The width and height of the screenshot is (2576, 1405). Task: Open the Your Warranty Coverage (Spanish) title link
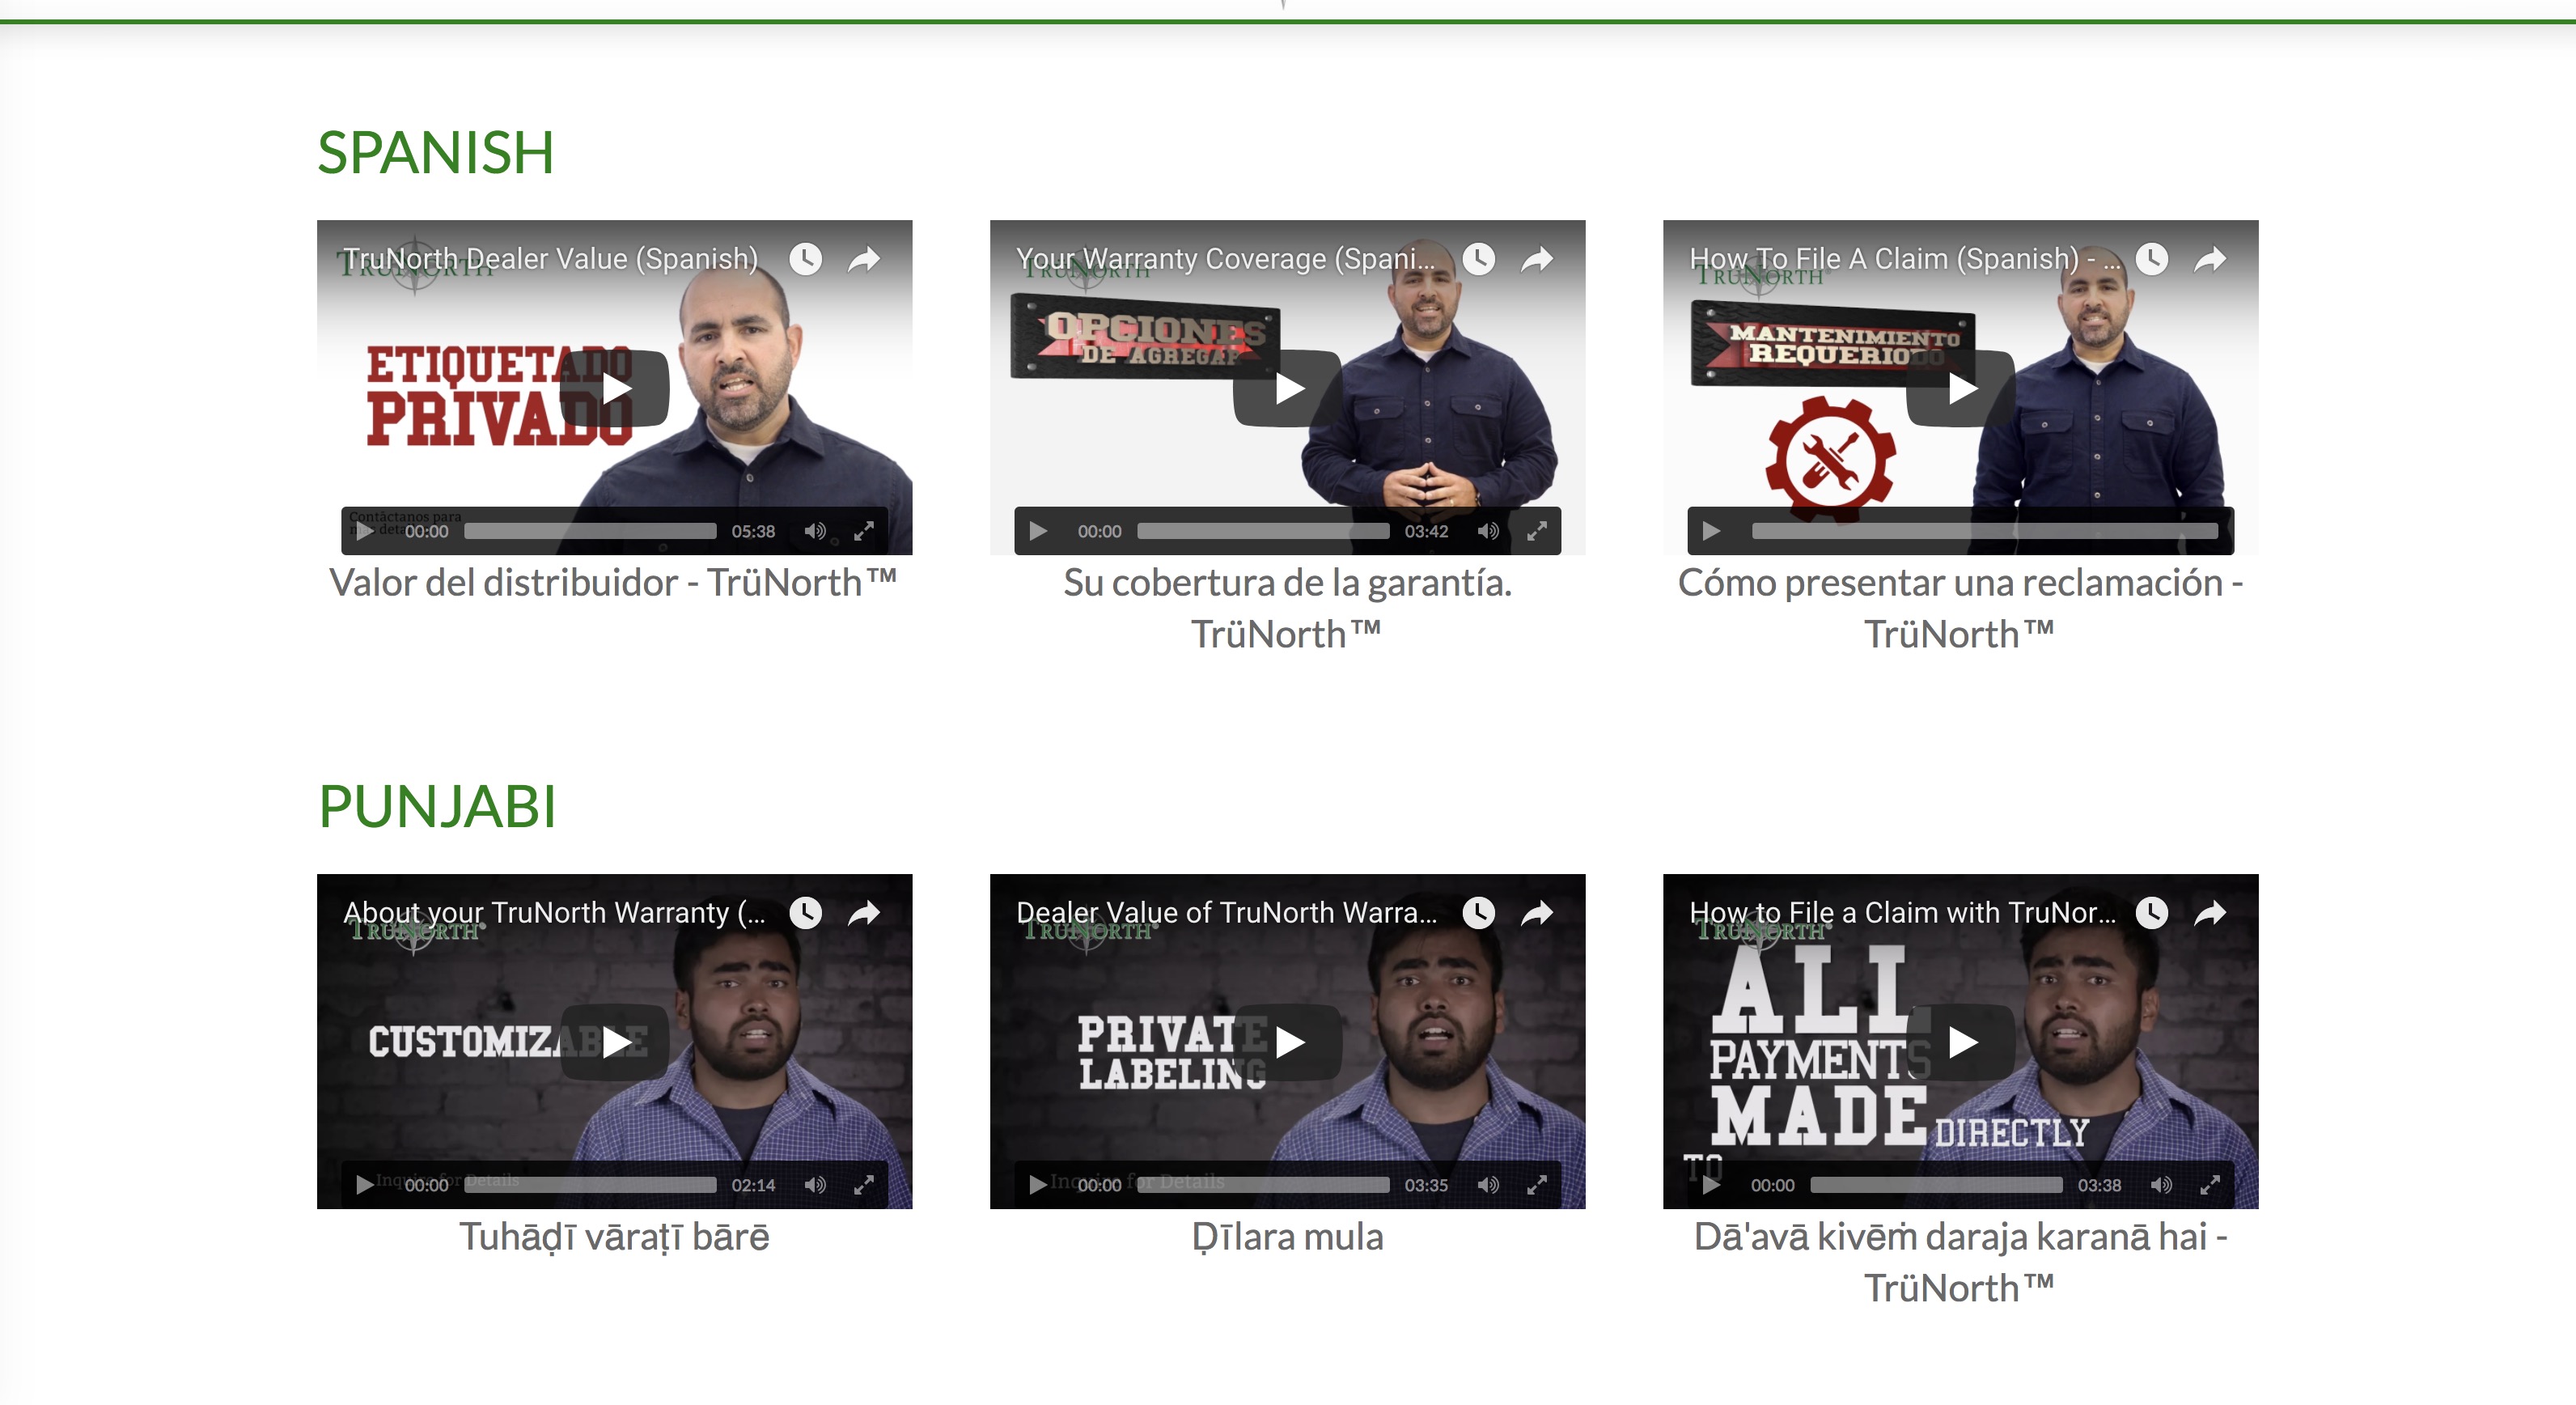(1225, 259)
